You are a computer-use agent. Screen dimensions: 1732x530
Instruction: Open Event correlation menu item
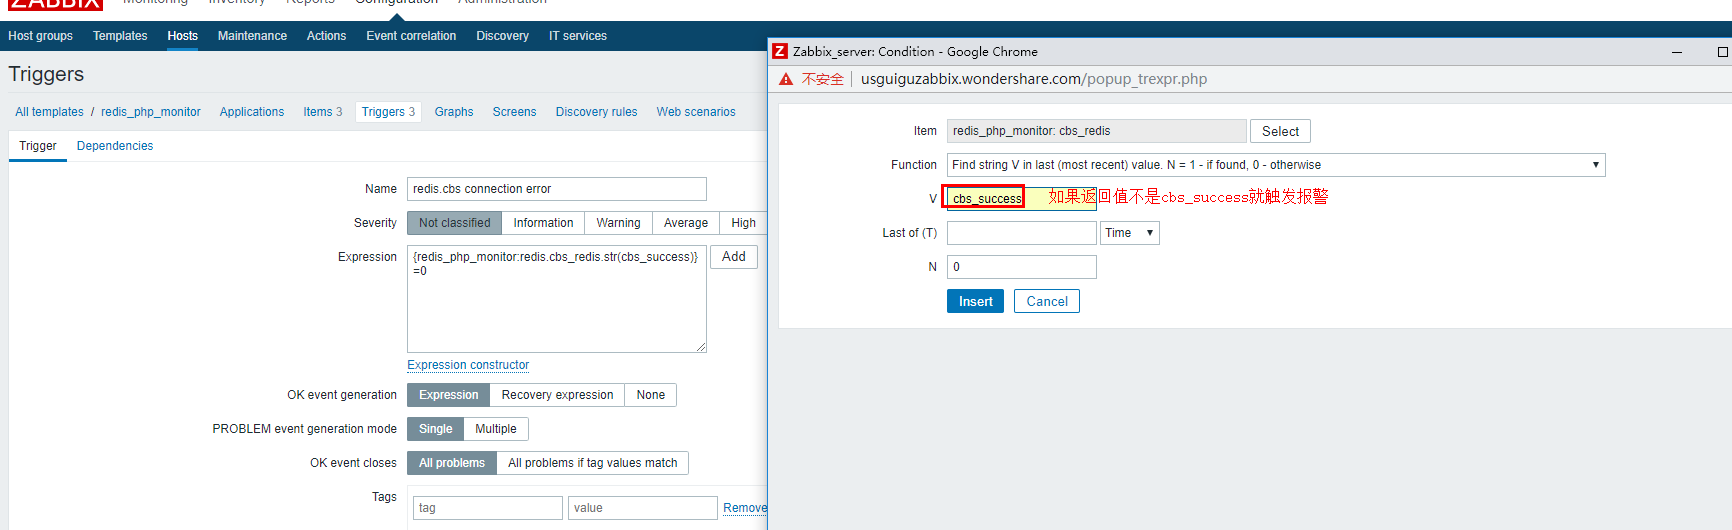click(411, 36)
